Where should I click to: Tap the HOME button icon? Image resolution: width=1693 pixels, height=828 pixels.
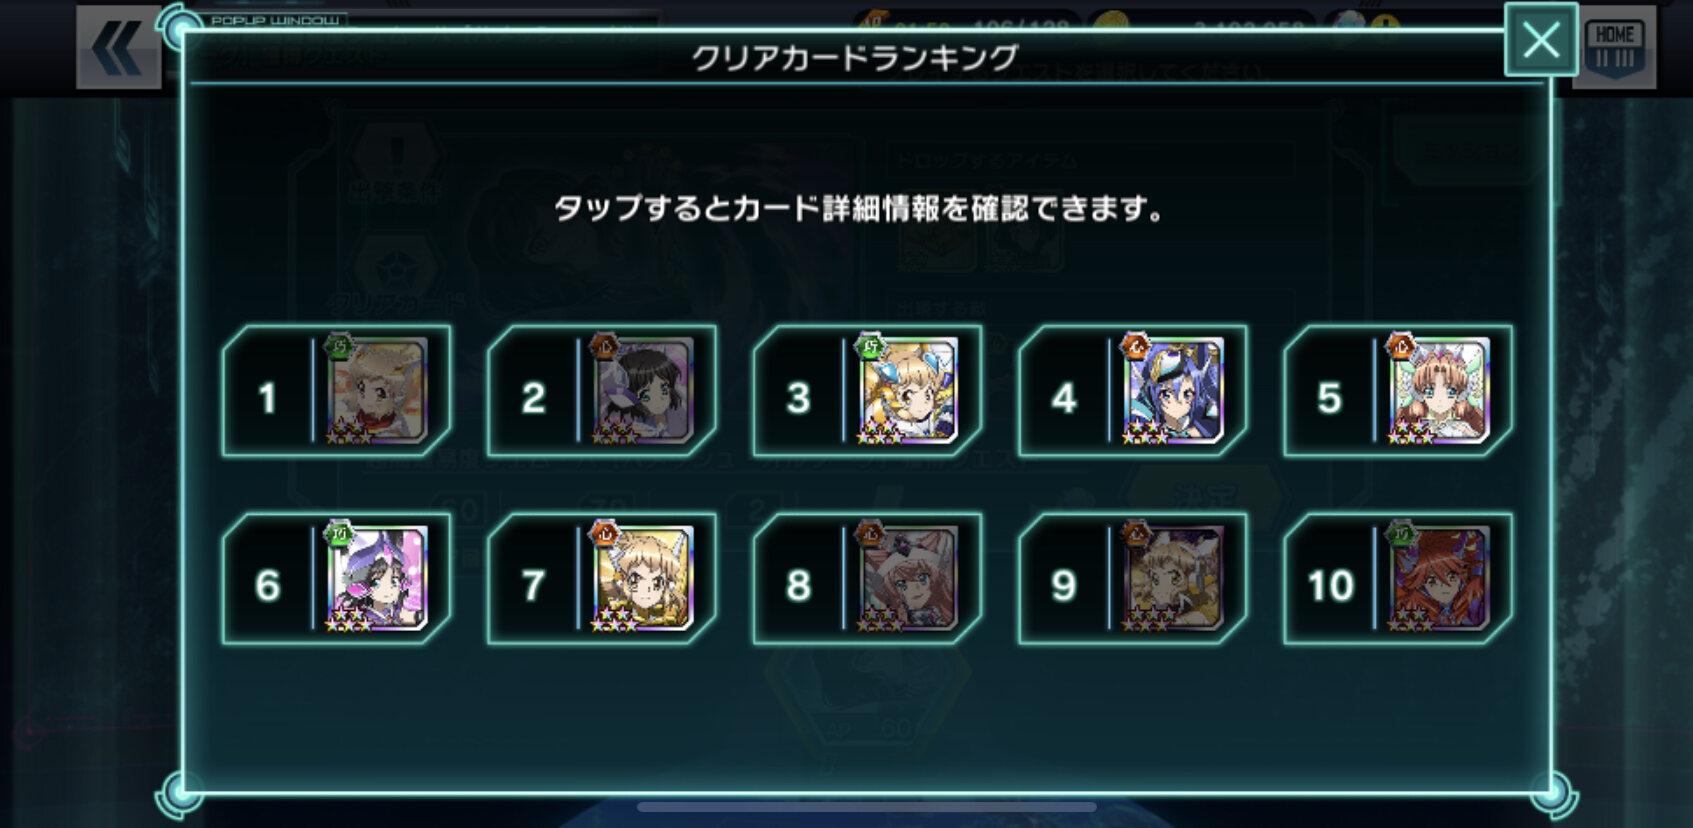click(x=1614, y=46)
